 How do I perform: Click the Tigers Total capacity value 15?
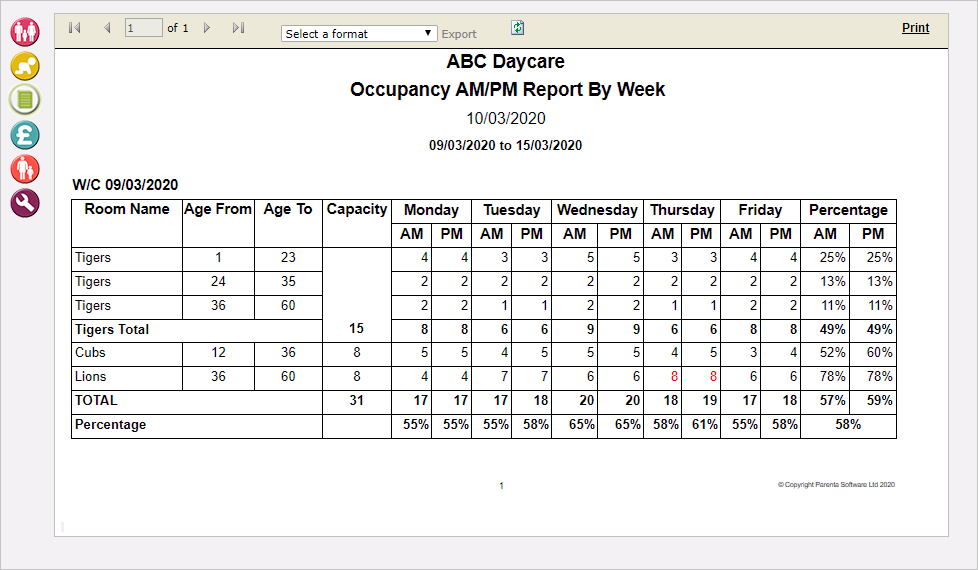pos(356,329)
